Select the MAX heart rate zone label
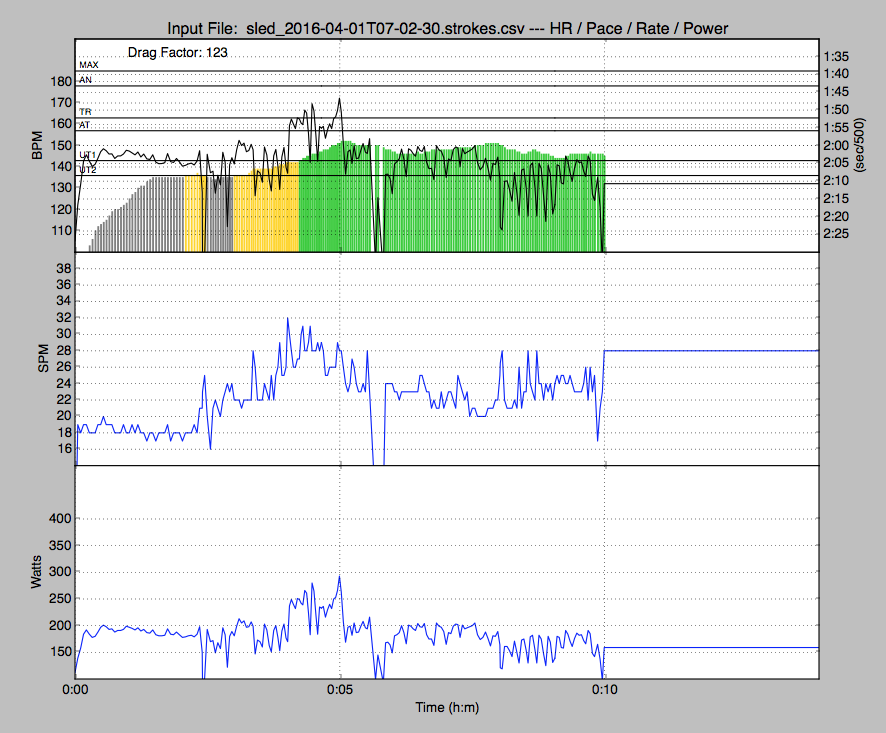This screenshot has width=886, height=733. pos(89,65)
